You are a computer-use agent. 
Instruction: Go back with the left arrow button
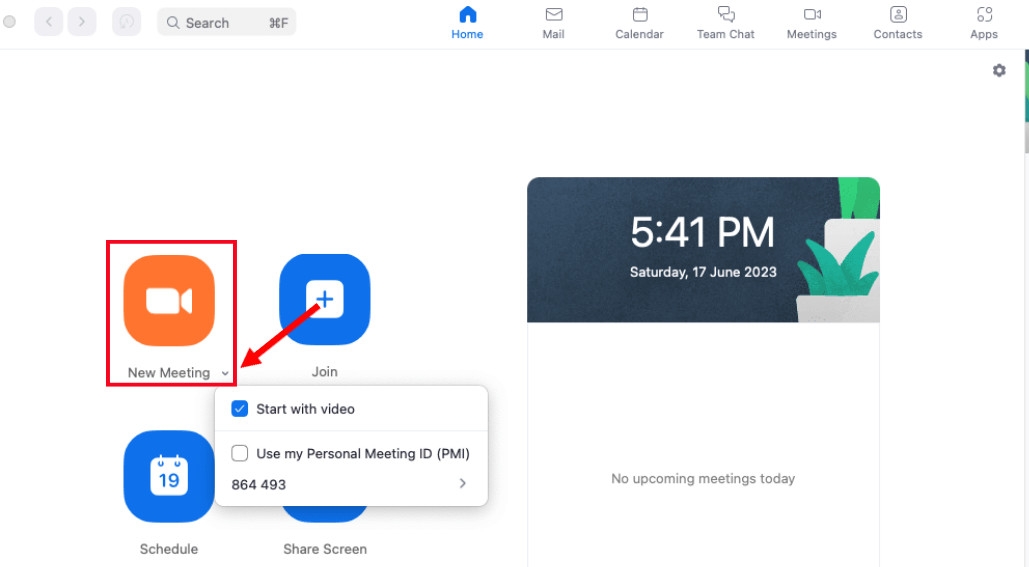[x=49, y=22]
